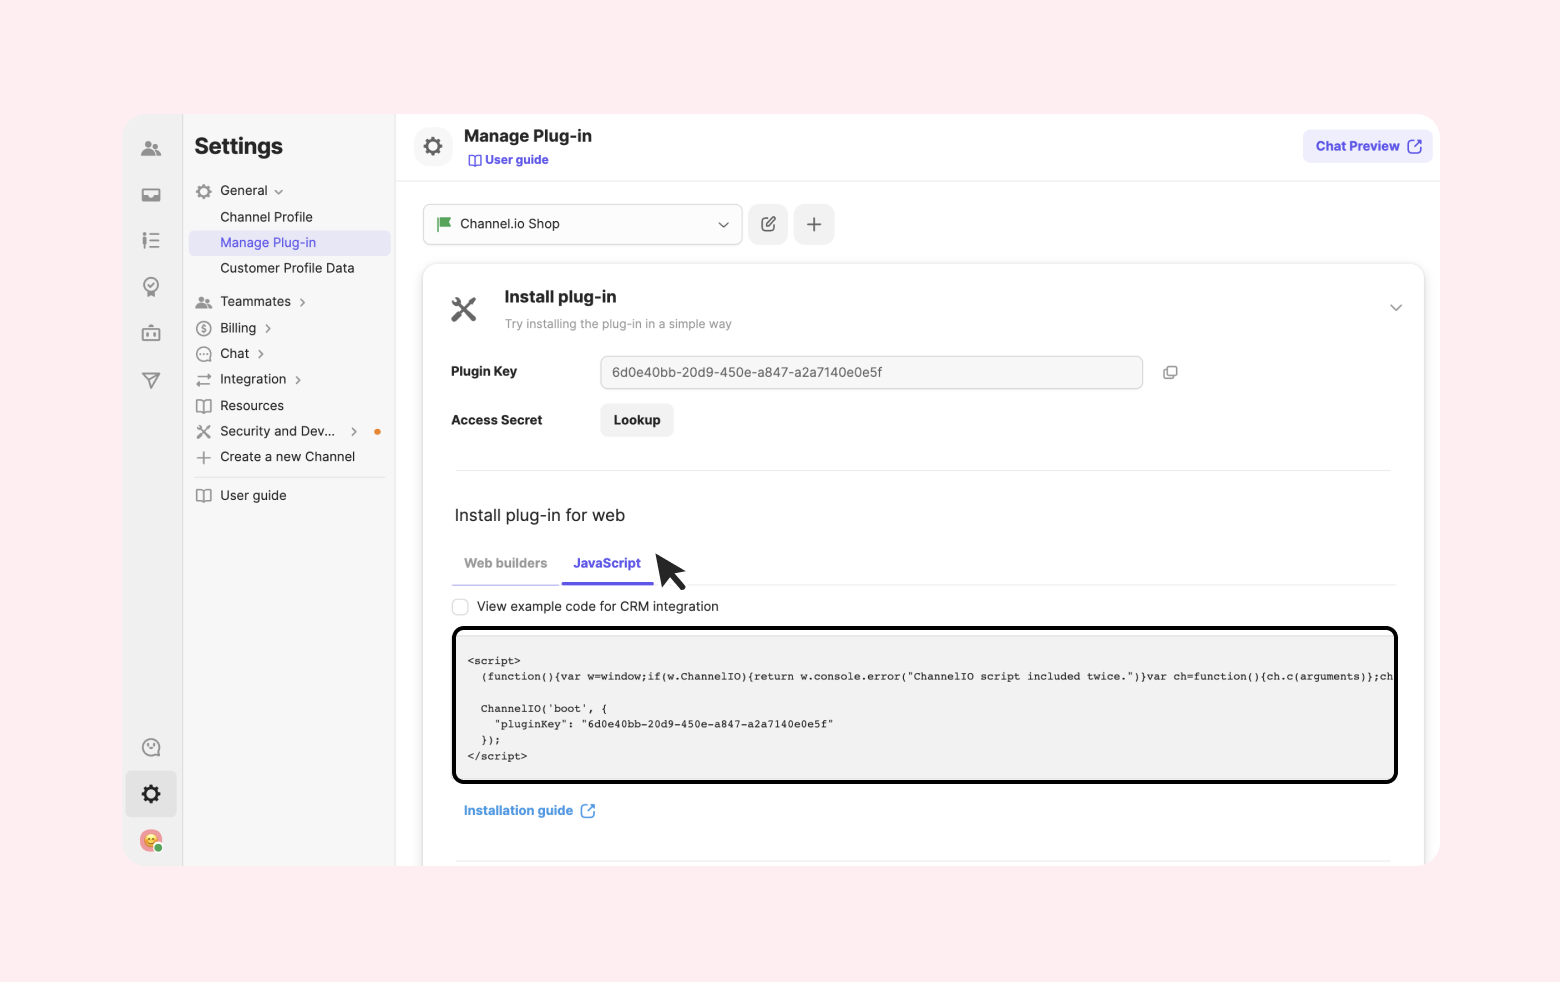Open the User guide link under Manage Plug-in
Image resolution: width=1560 pixels, height=982 pixels.
point(517,160)
